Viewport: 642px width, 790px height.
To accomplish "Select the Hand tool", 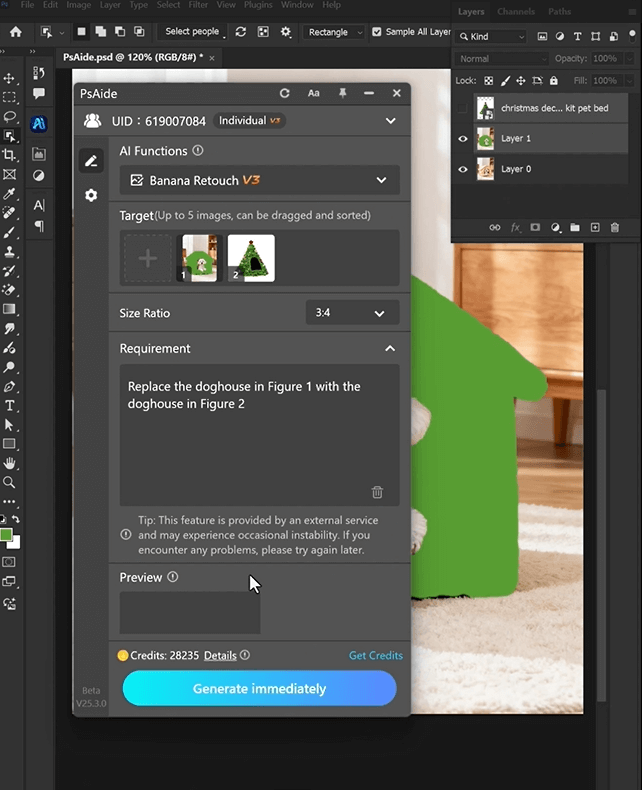I will pyautogui.click(x=10, y=463).
